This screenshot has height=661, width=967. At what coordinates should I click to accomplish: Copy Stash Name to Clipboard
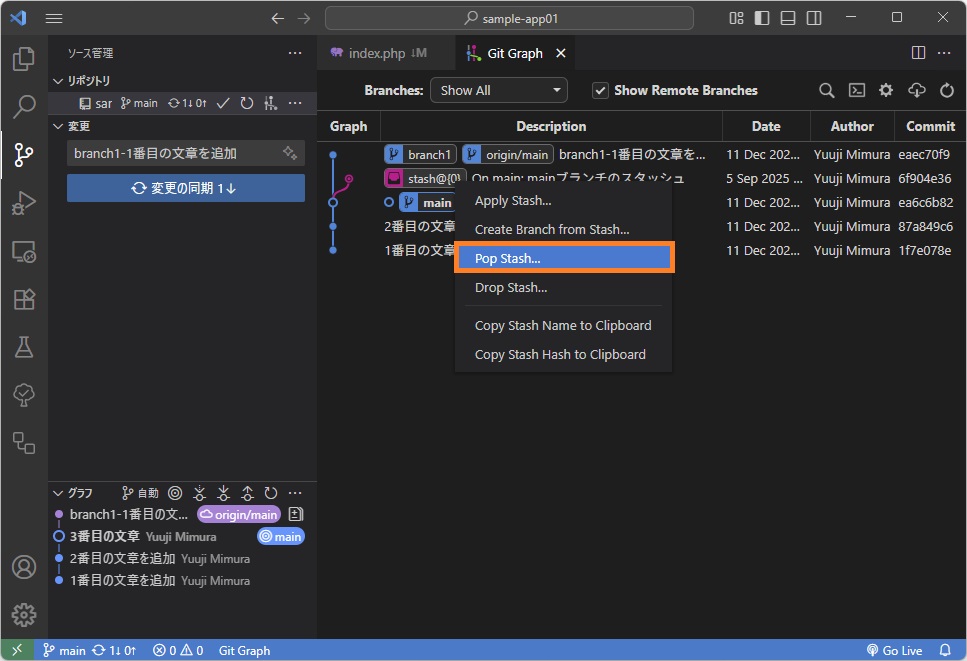[563, 326]
